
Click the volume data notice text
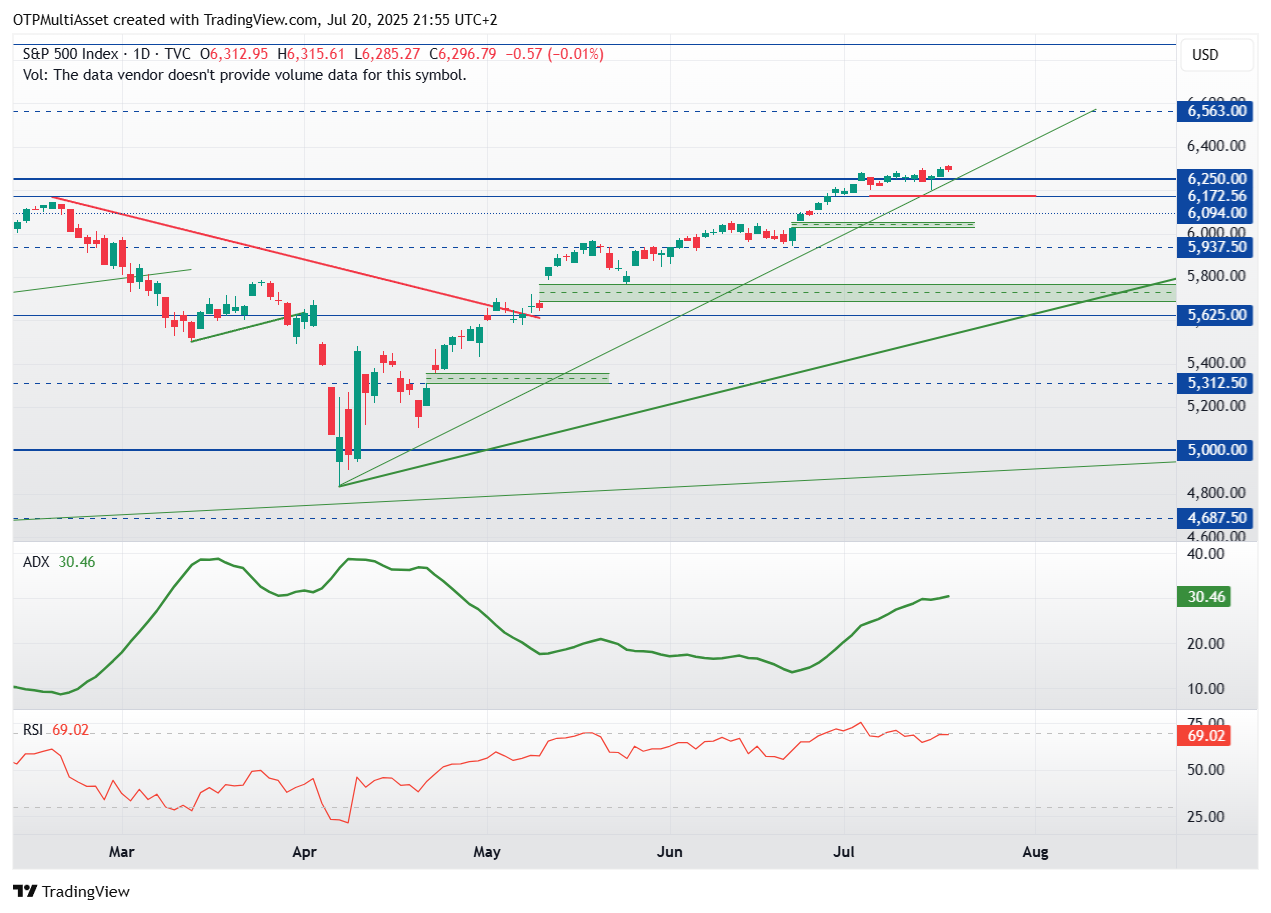click(244, 74)
